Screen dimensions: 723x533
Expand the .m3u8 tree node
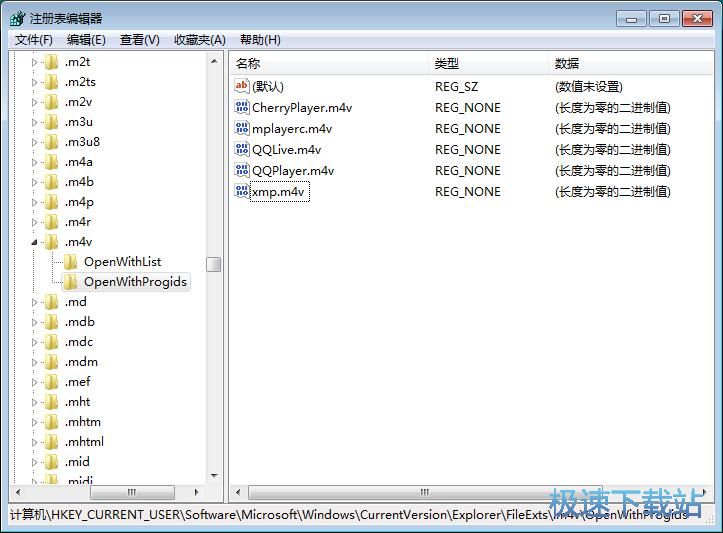(34, 142)
